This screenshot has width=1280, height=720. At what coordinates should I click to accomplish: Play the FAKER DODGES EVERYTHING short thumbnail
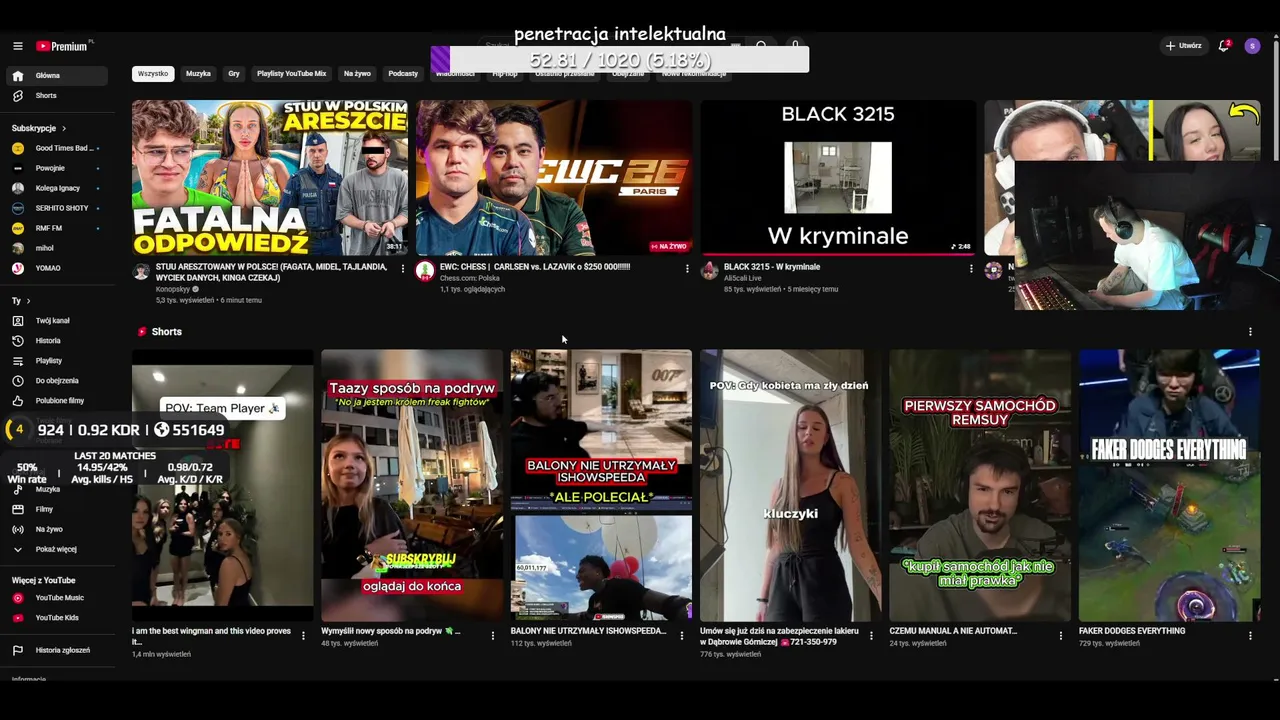[1169, 485]
